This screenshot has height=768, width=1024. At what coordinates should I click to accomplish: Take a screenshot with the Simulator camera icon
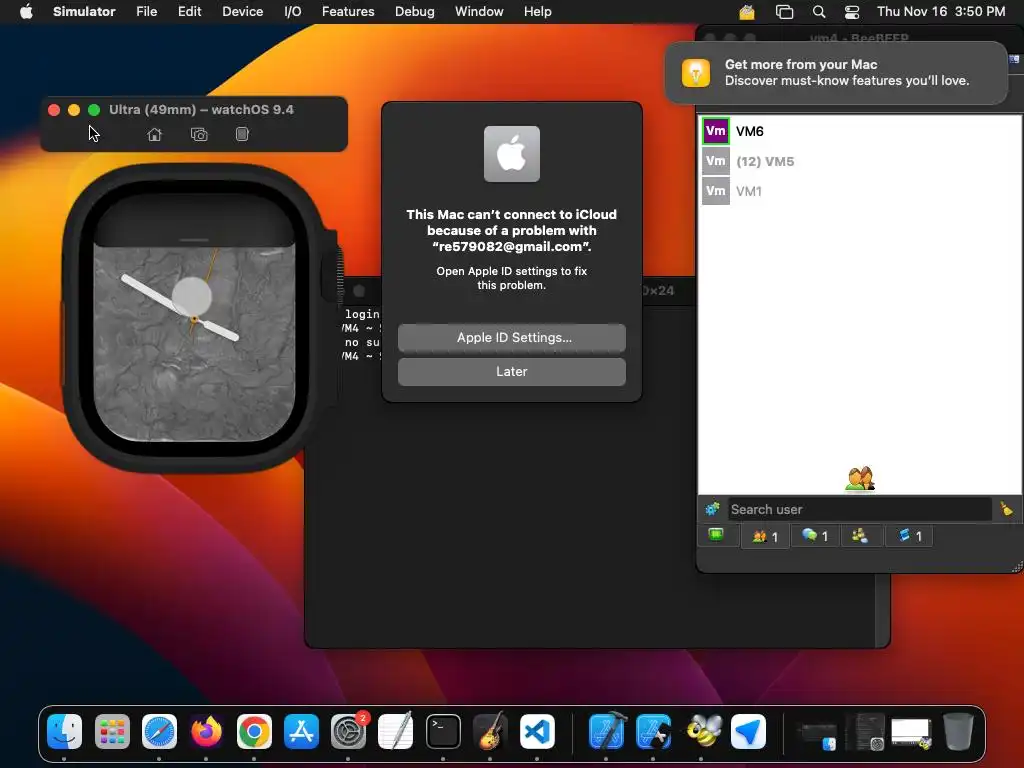click(x=199, y=135)
